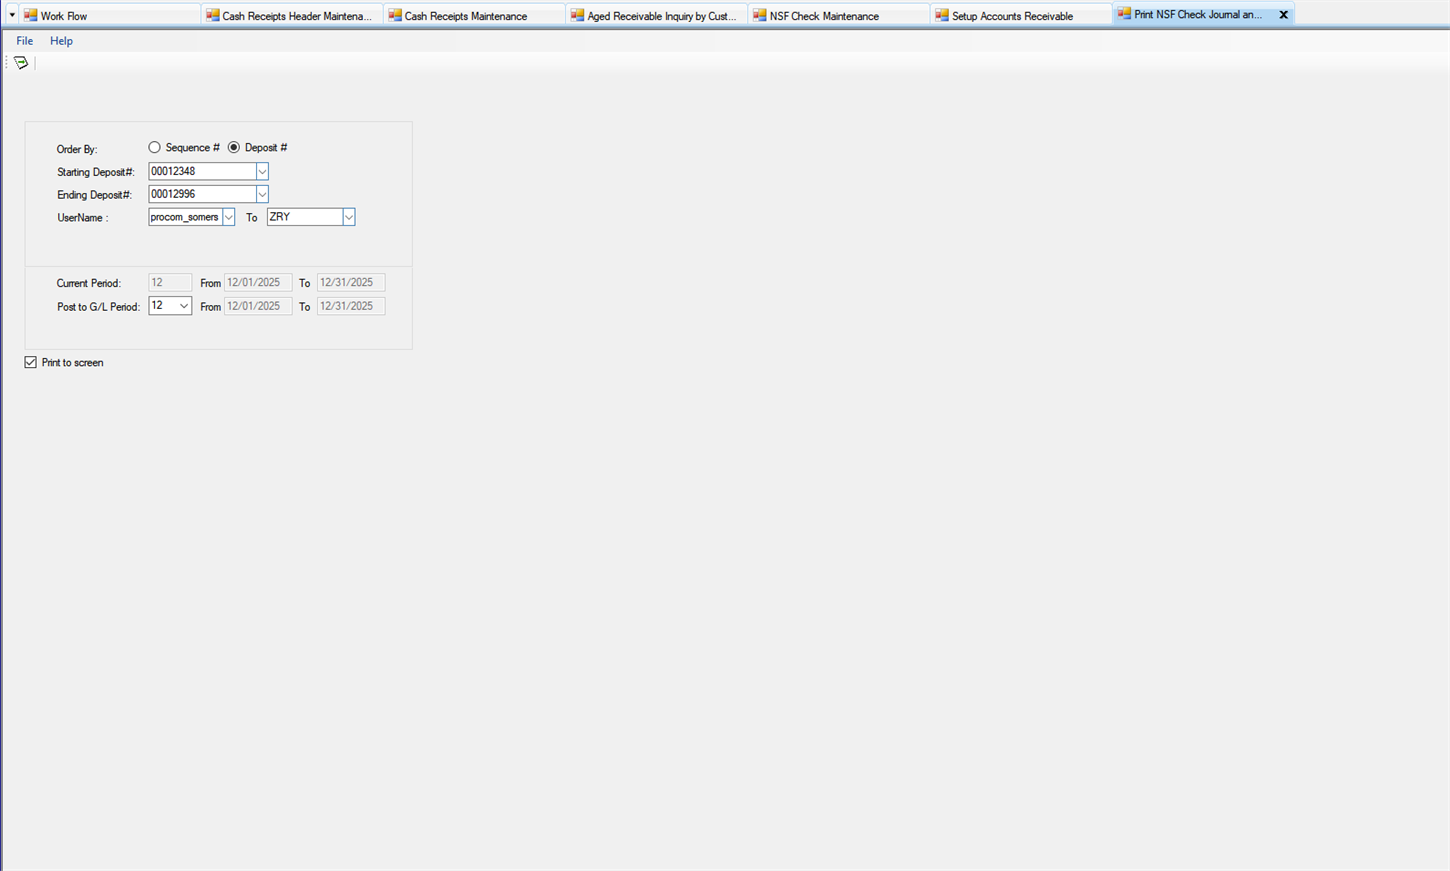Click the Work Flow tab icon
1450x871 pixels.
pyautogui.click(x=30, y=15)
